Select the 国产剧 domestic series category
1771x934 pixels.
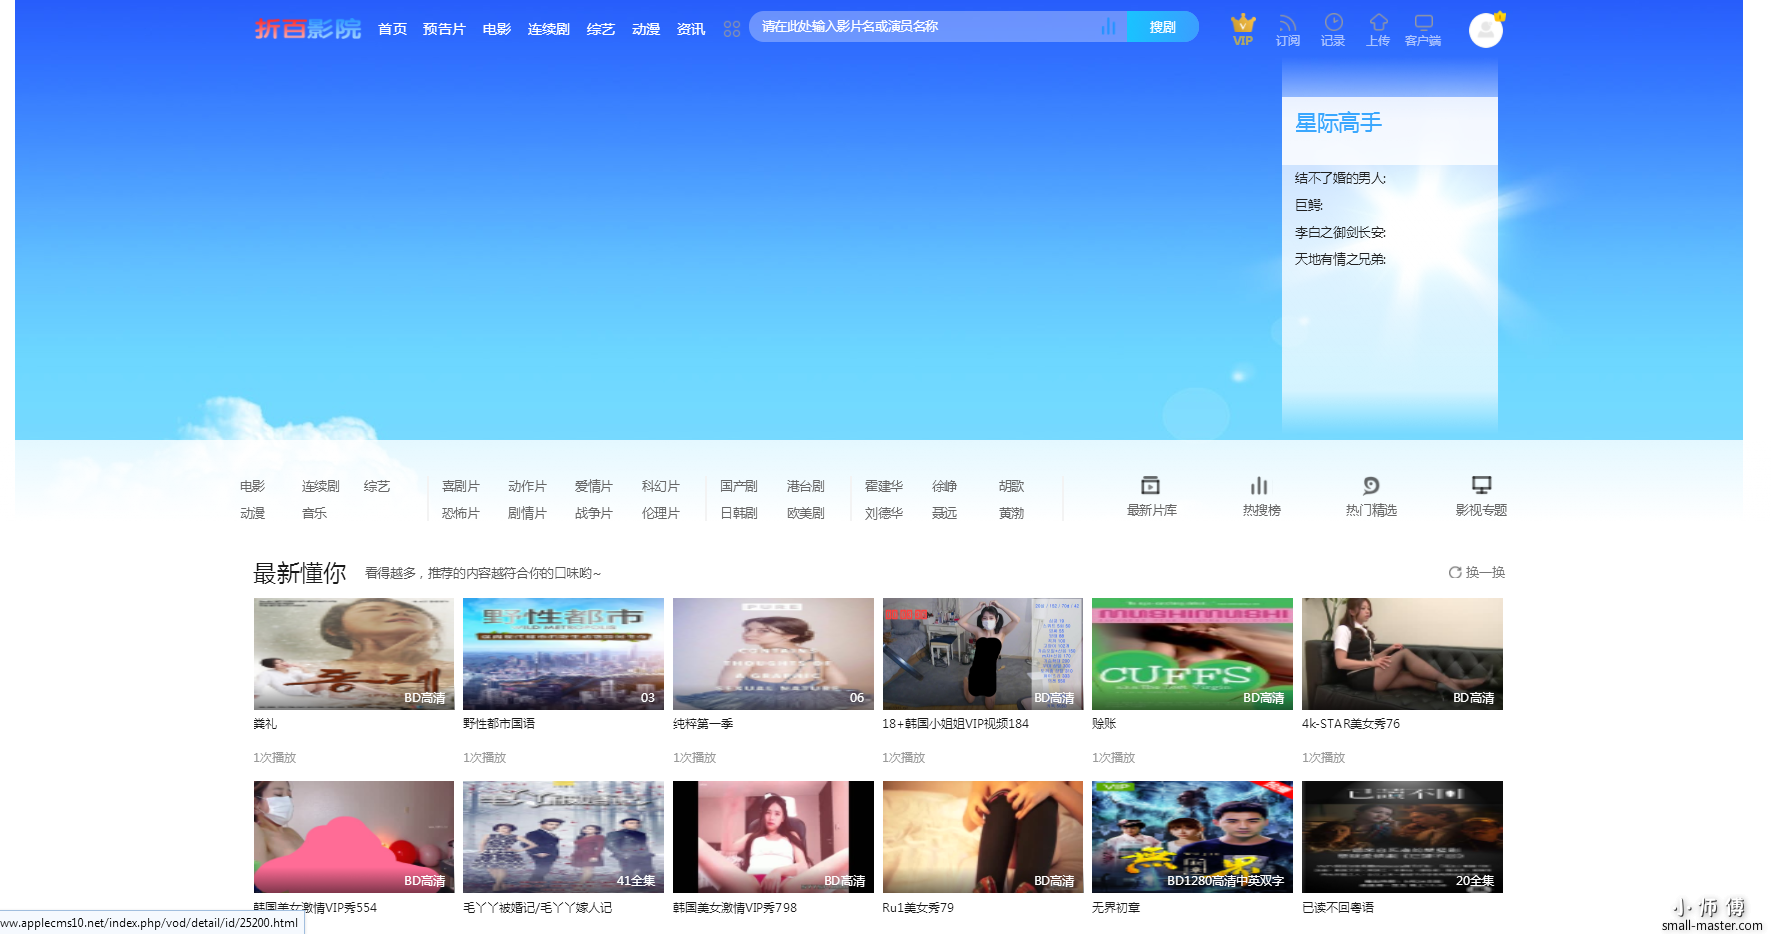tap(739, 486)
